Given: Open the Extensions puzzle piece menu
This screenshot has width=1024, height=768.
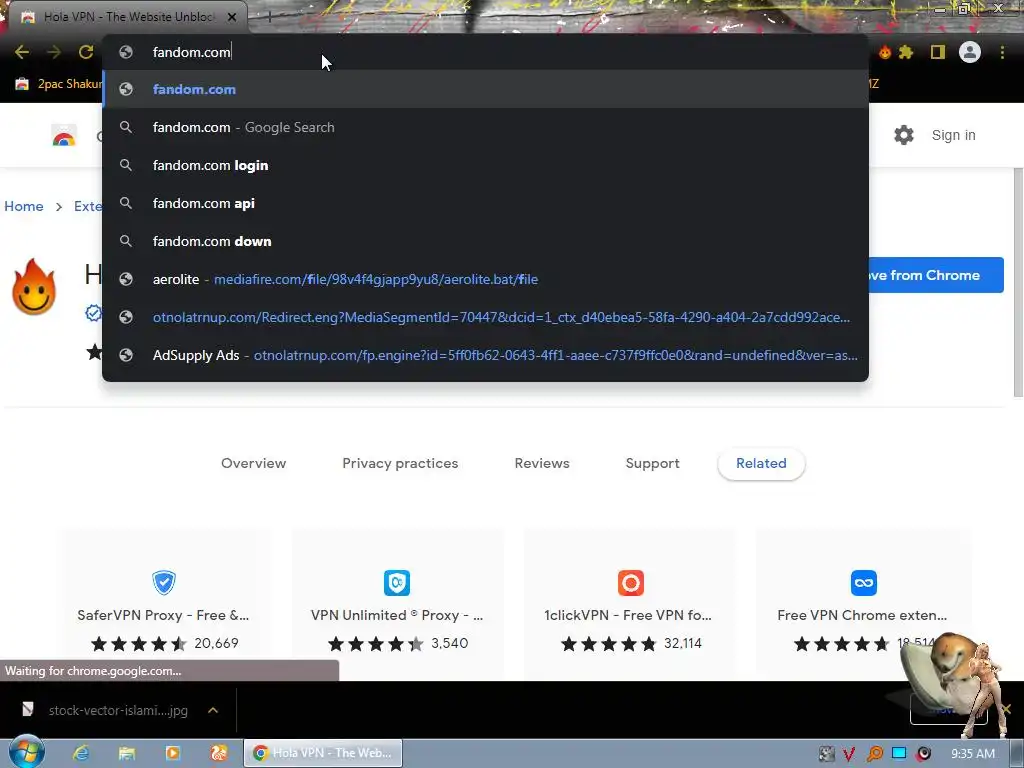Looking at the screenshot, I should (906, 52).
